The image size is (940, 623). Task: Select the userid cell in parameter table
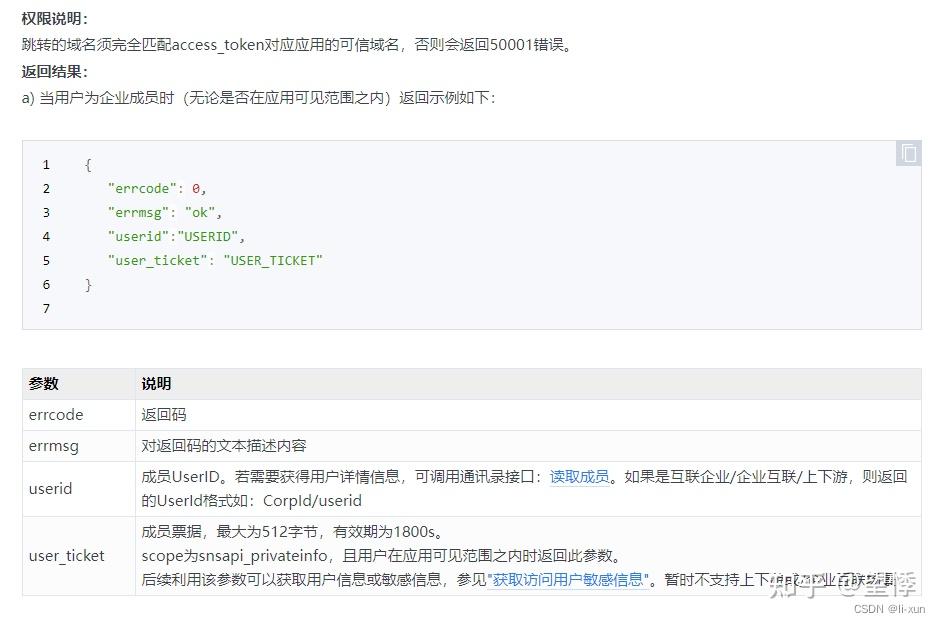pos(50,489)
